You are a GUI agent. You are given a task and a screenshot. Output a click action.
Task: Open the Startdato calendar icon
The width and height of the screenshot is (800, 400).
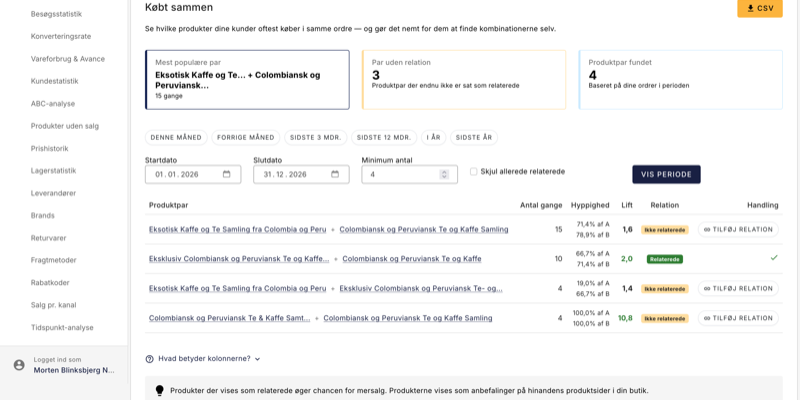click(227, 174)
